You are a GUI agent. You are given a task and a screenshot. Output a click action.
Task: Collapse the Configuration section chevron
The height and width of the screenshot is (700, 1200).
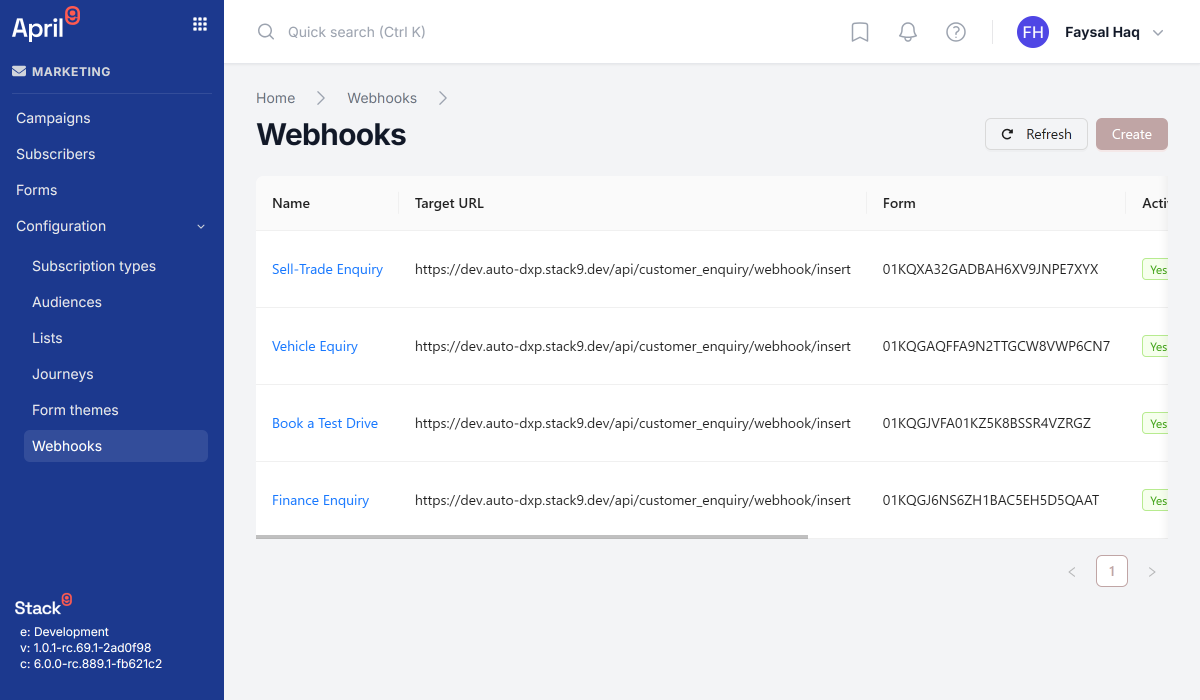tap(201, 227)
